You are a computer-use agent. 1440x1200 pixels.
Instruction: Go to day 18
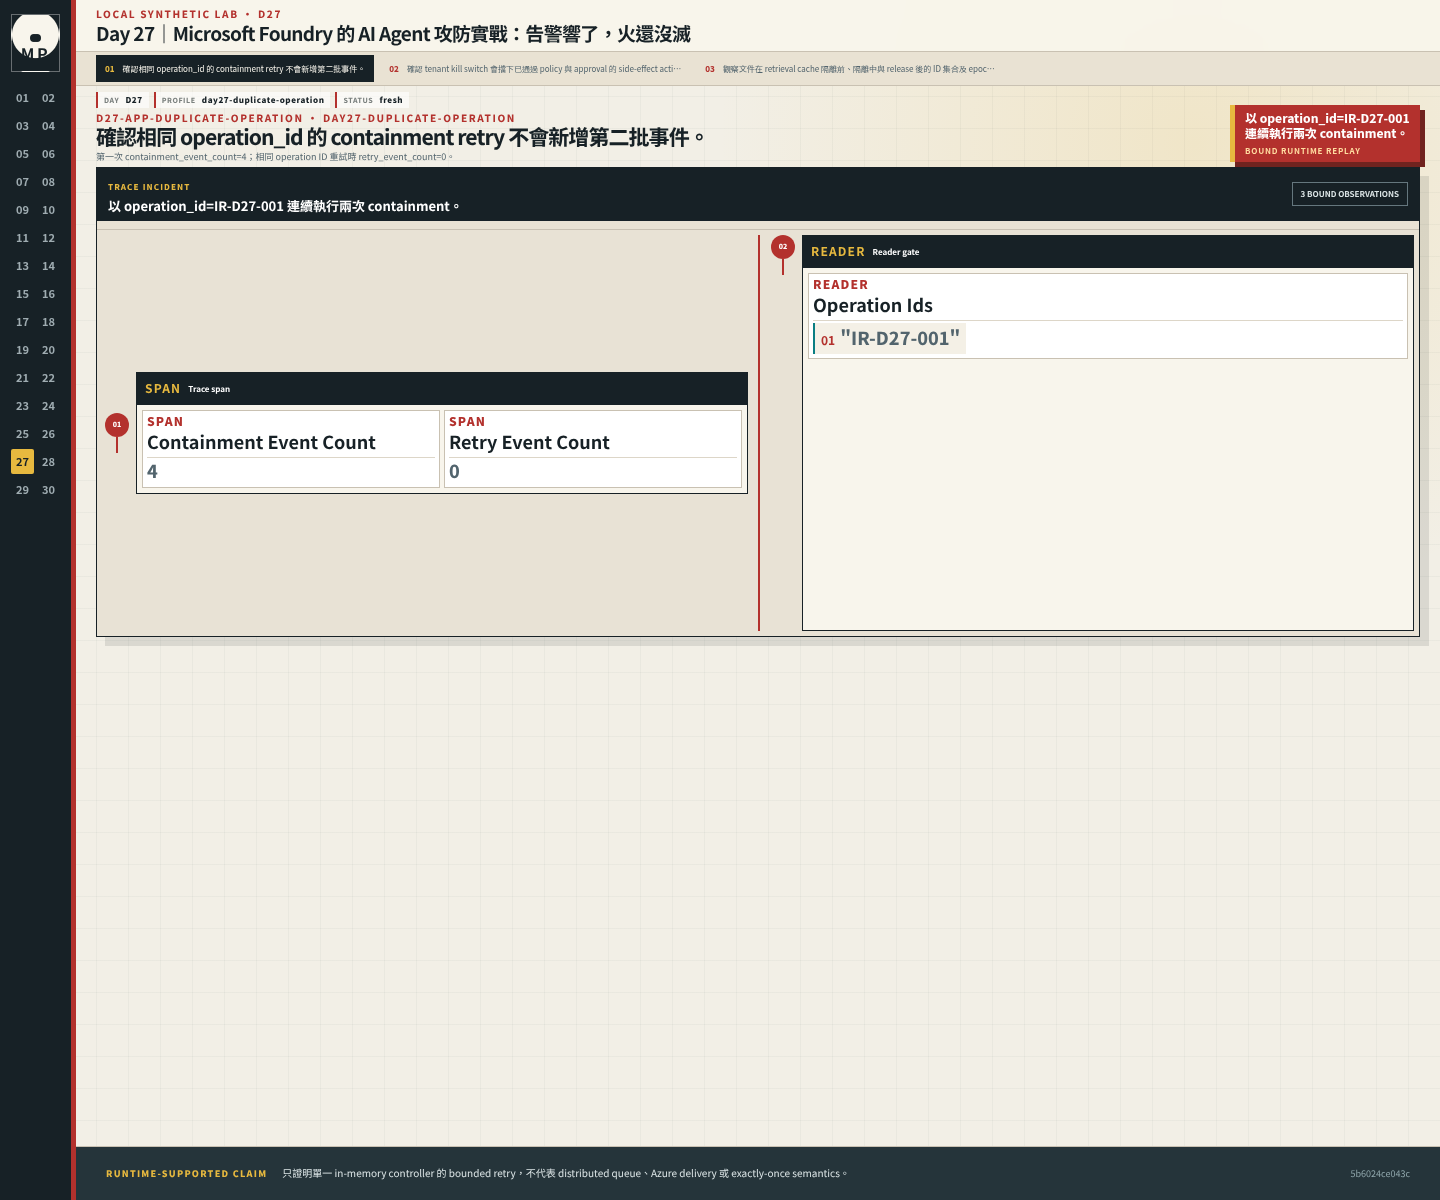coord(48,322)
